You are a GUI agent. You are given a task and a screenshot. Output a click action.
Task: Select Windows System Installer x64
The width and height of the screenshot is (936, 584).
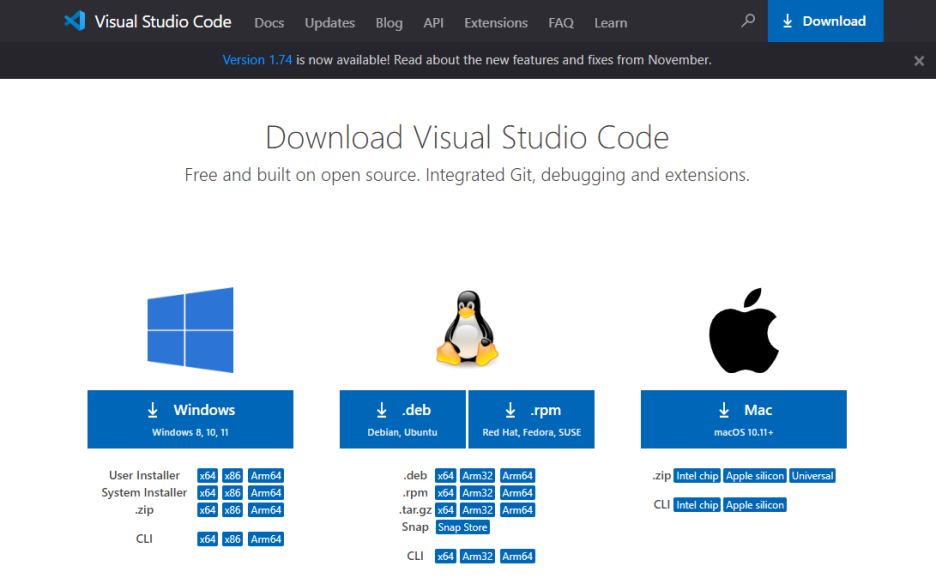207,493
